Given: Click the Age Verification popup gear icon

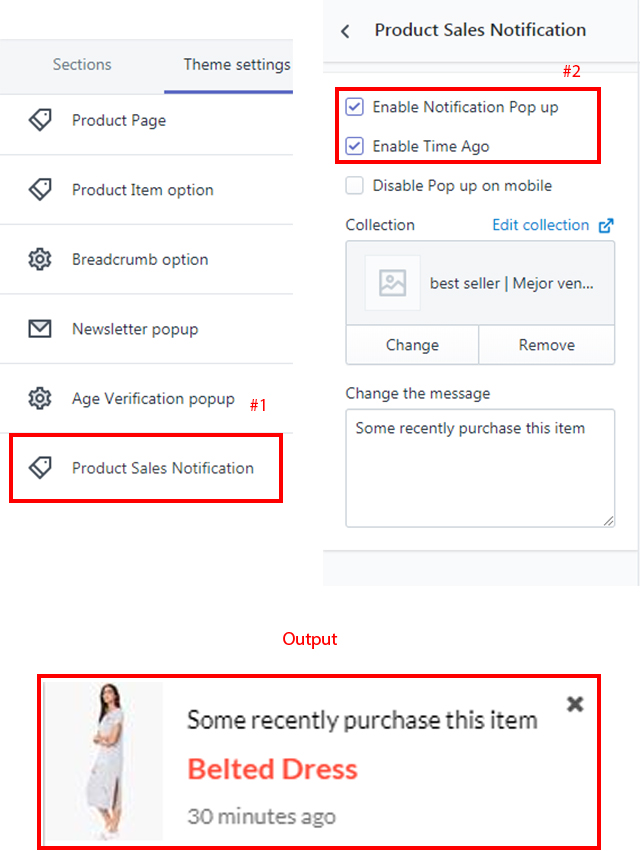Looking at the screenshot, I should 40,398.
